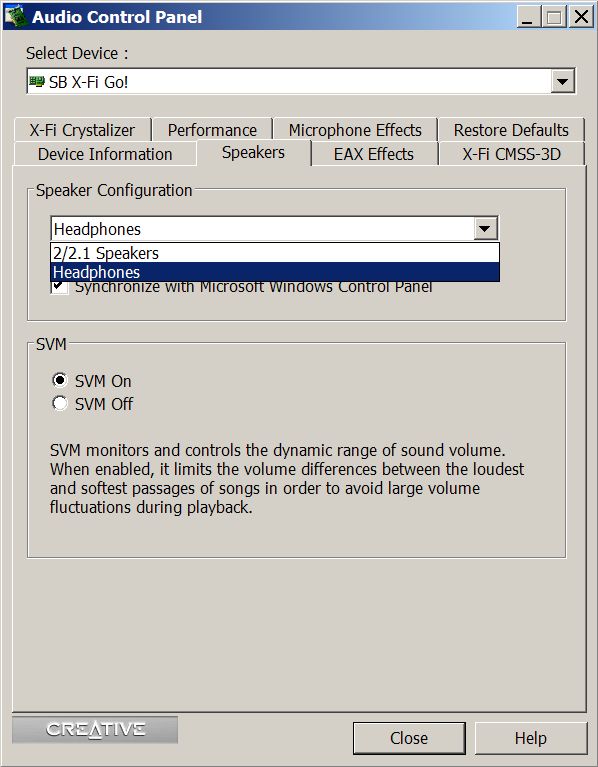Click the Close button
Viewport: 598px width, 767px height.
(409, 738)
